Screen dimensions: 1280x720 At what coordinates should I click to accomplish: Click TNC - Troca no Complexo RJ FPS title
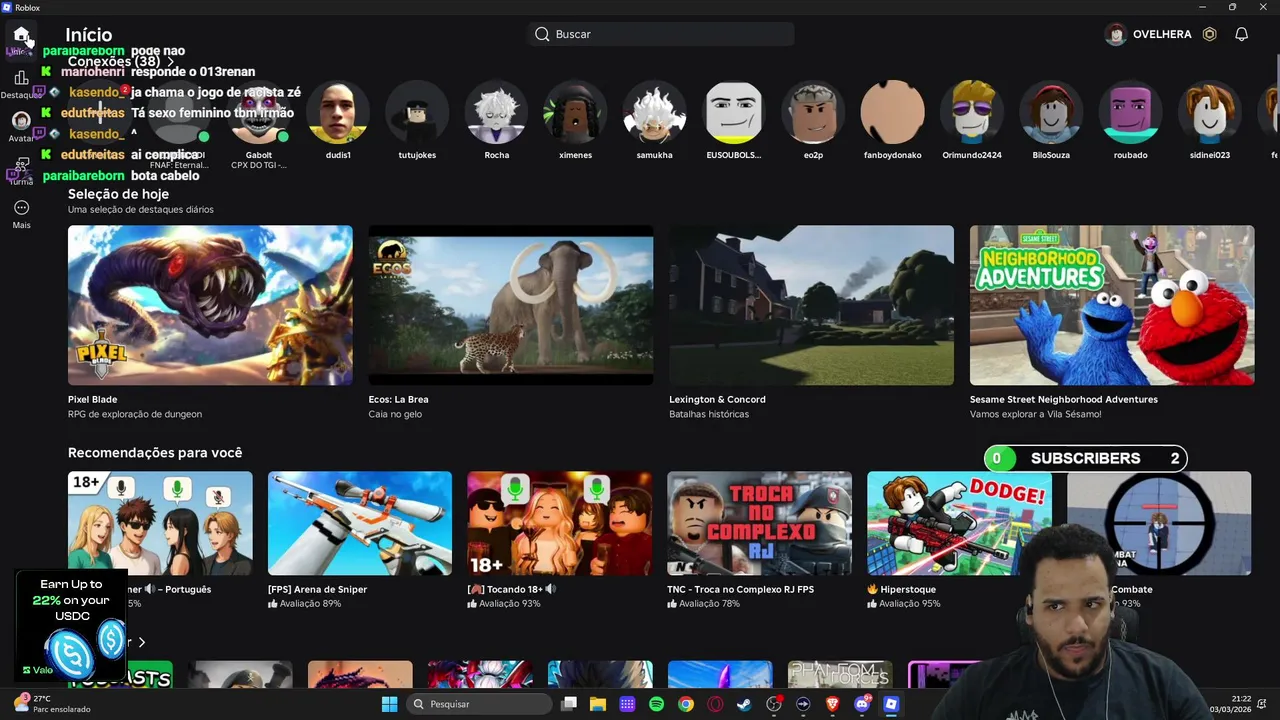click(x=741, y=589)
